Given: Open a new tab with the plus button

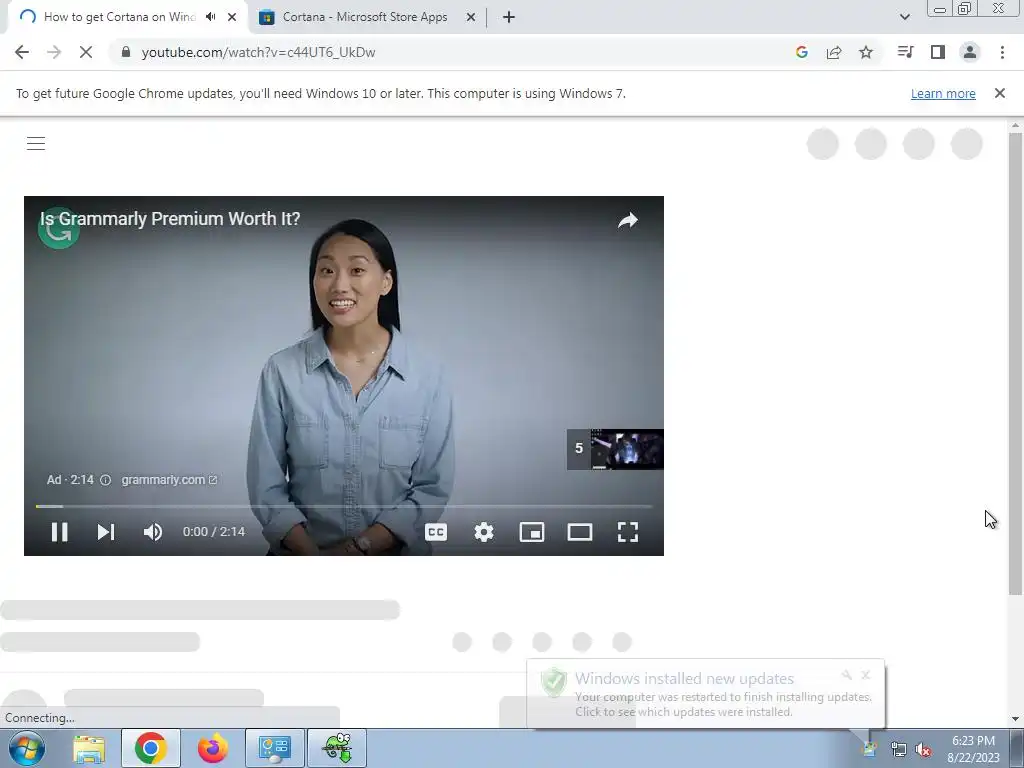Looking at the screenshot, I should pos(509,17).
